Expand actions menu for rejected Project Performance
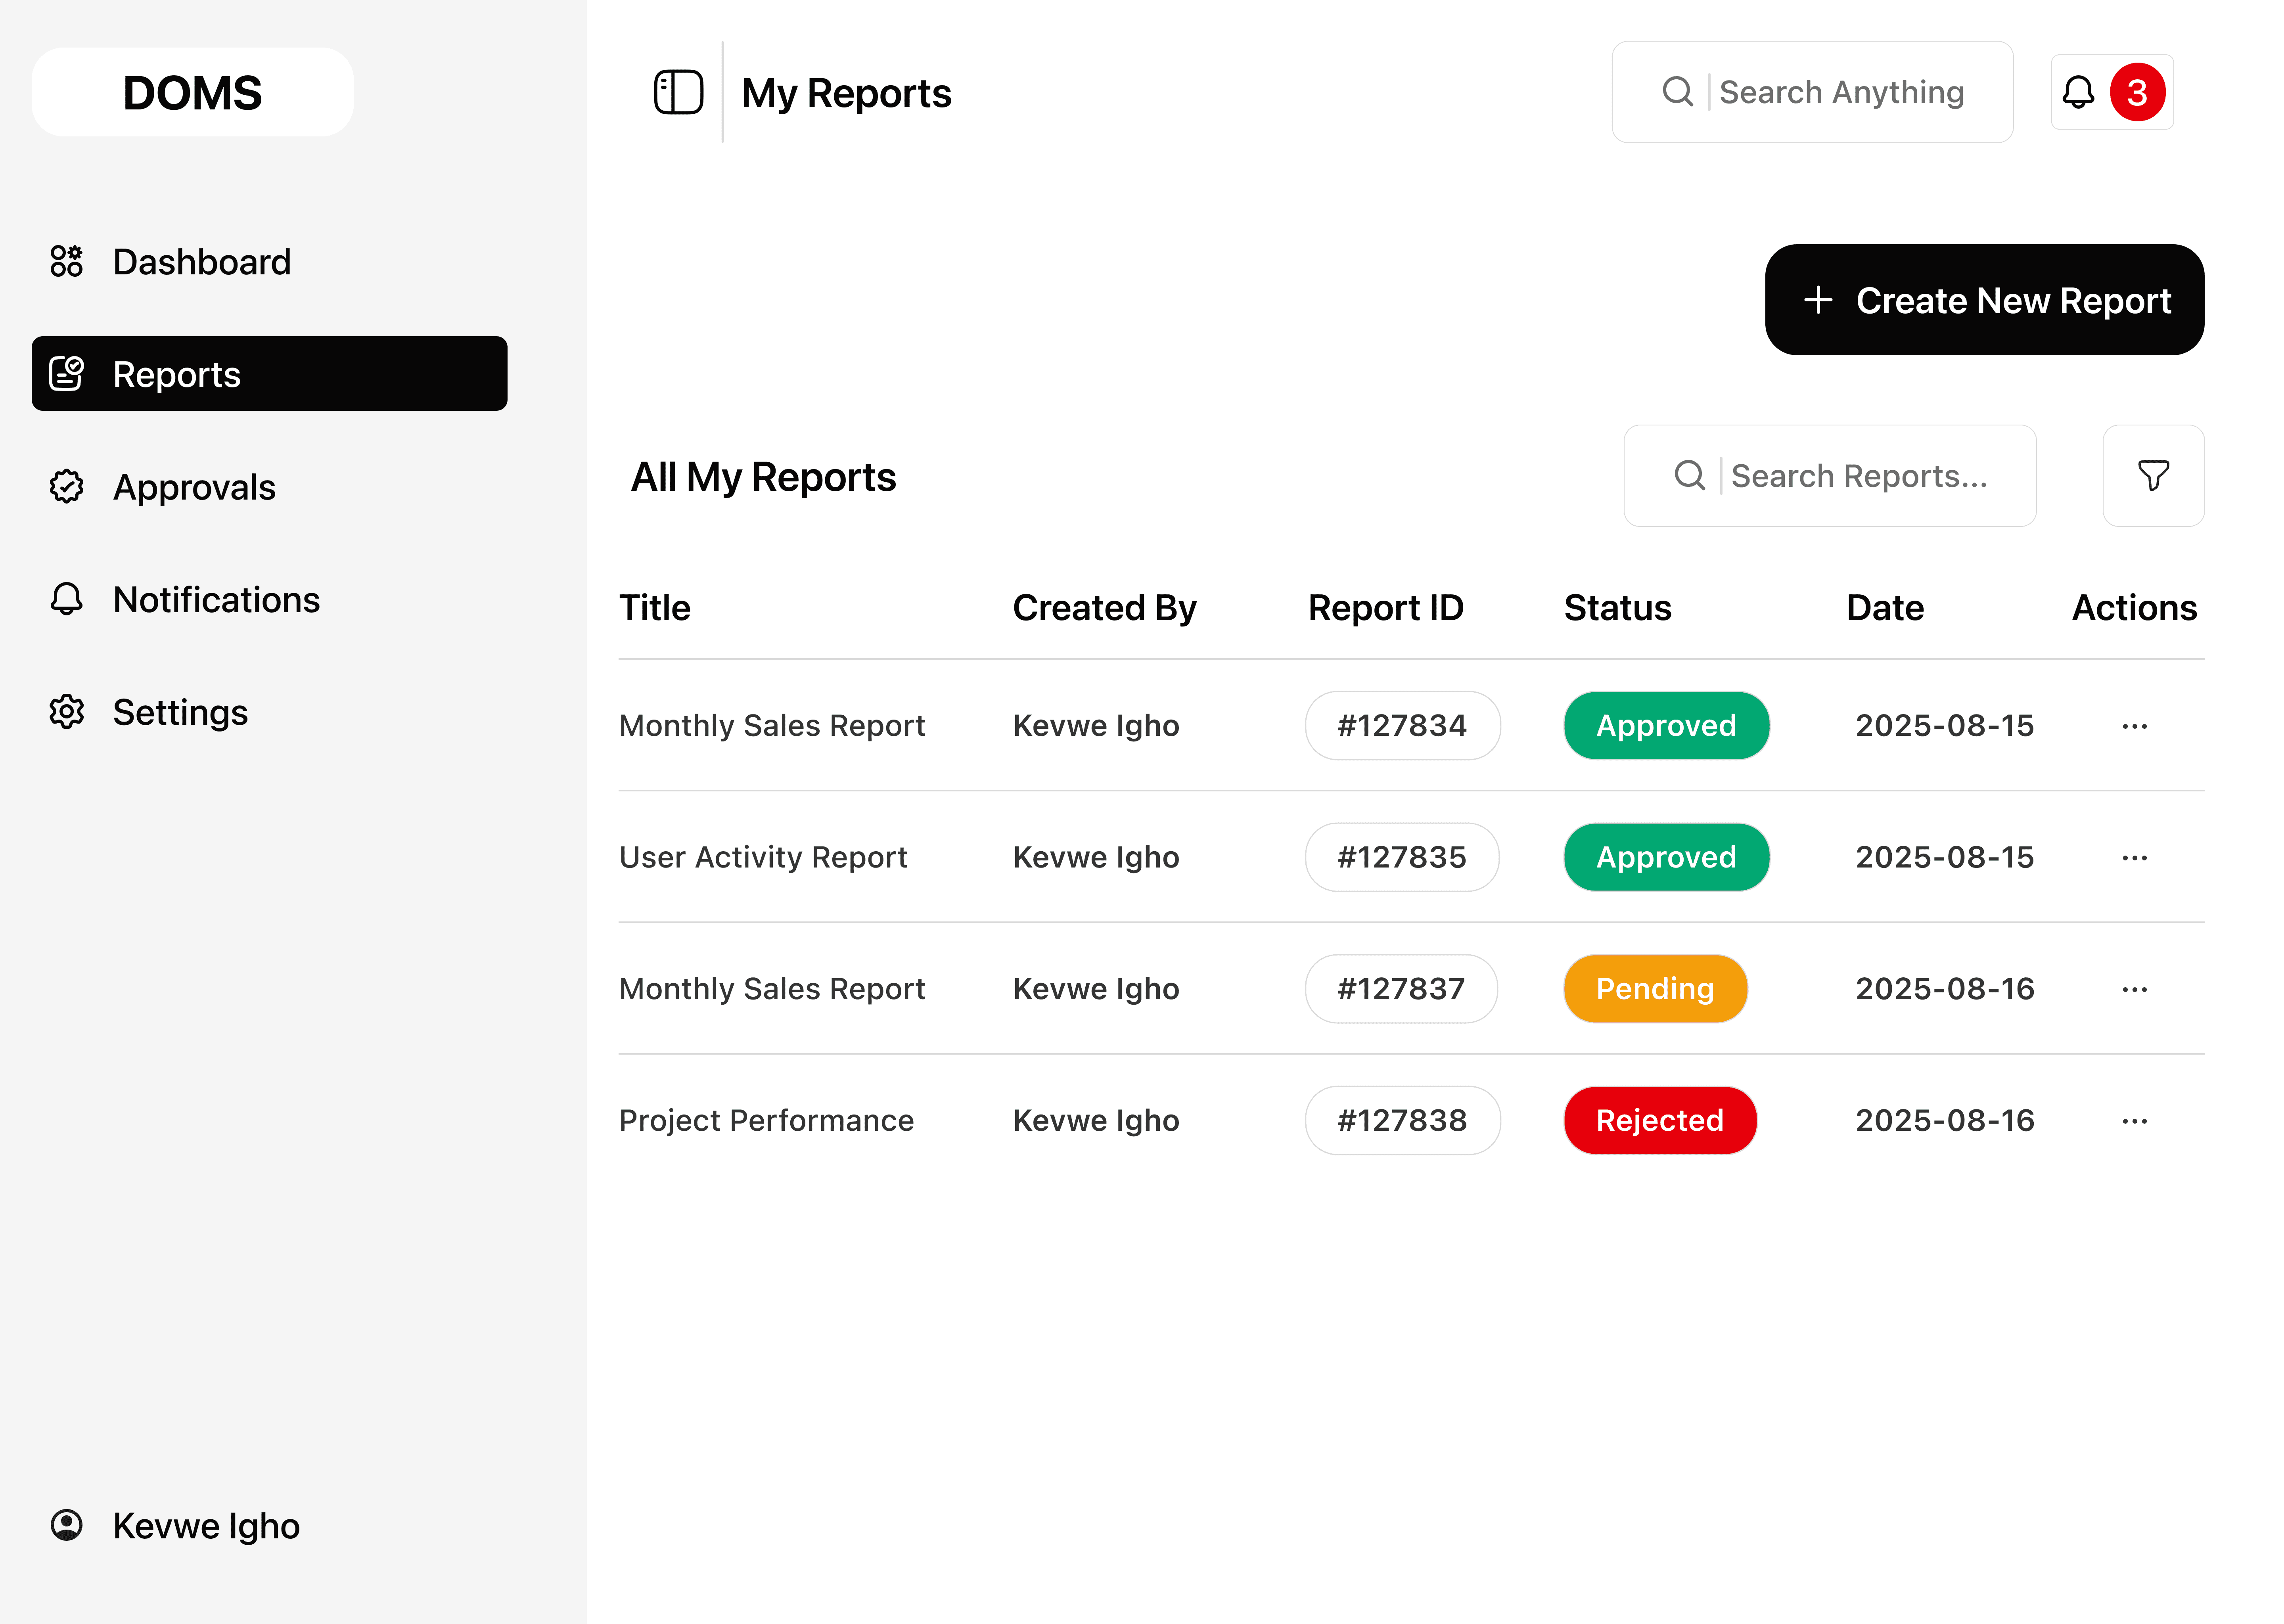 [x=2134, y=1121]
